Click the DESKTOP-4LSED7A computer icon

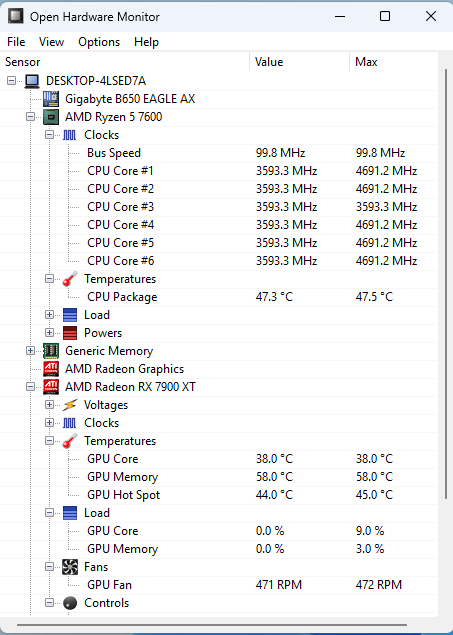point(32,81)
